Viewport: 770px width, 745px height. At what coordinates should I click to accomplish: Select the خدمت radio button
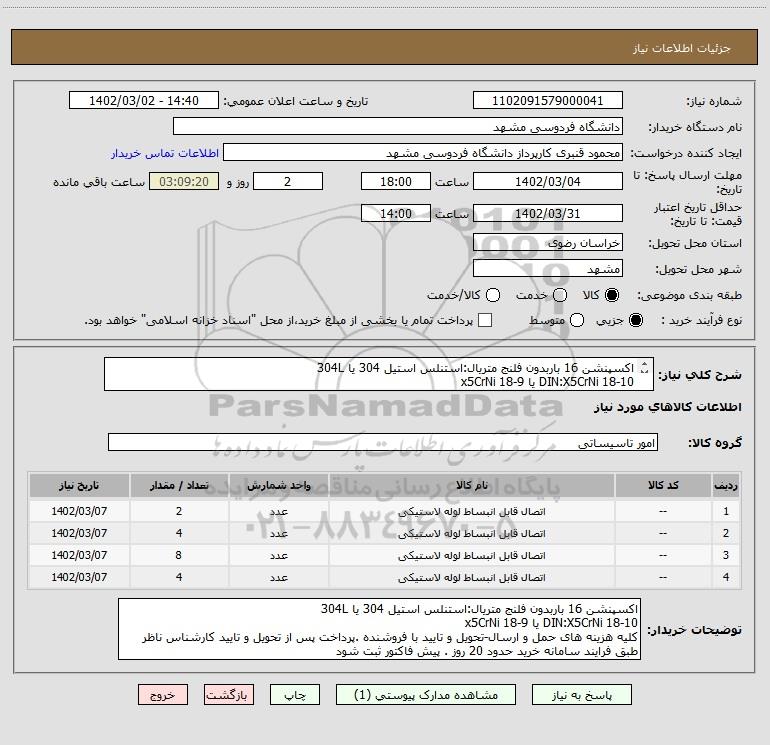coord(560,295)
